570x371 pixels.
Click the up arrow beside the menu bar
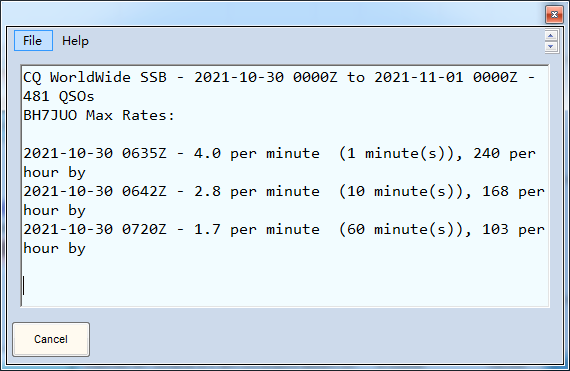[x=550, y=36]
